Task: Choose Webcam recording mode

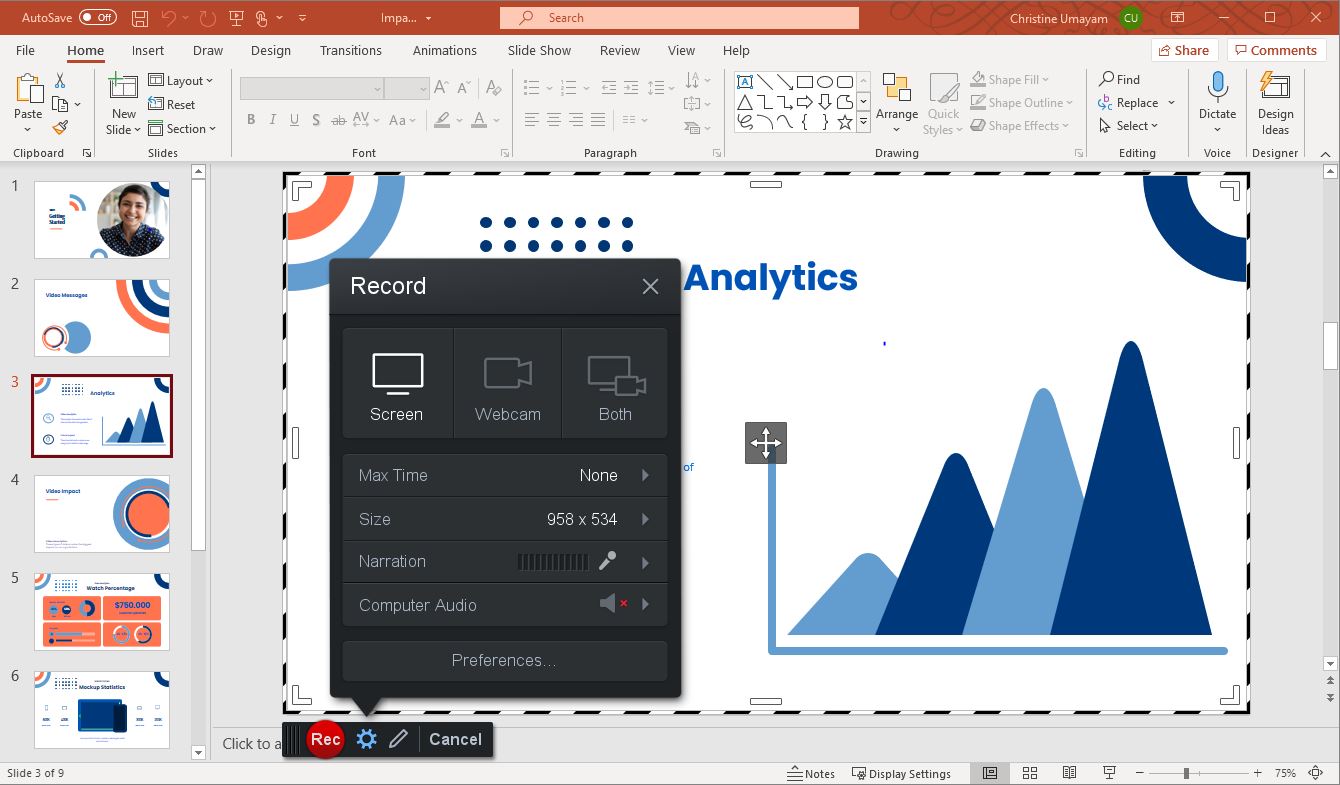Action: pyautogui.click(x=507, y=384)
